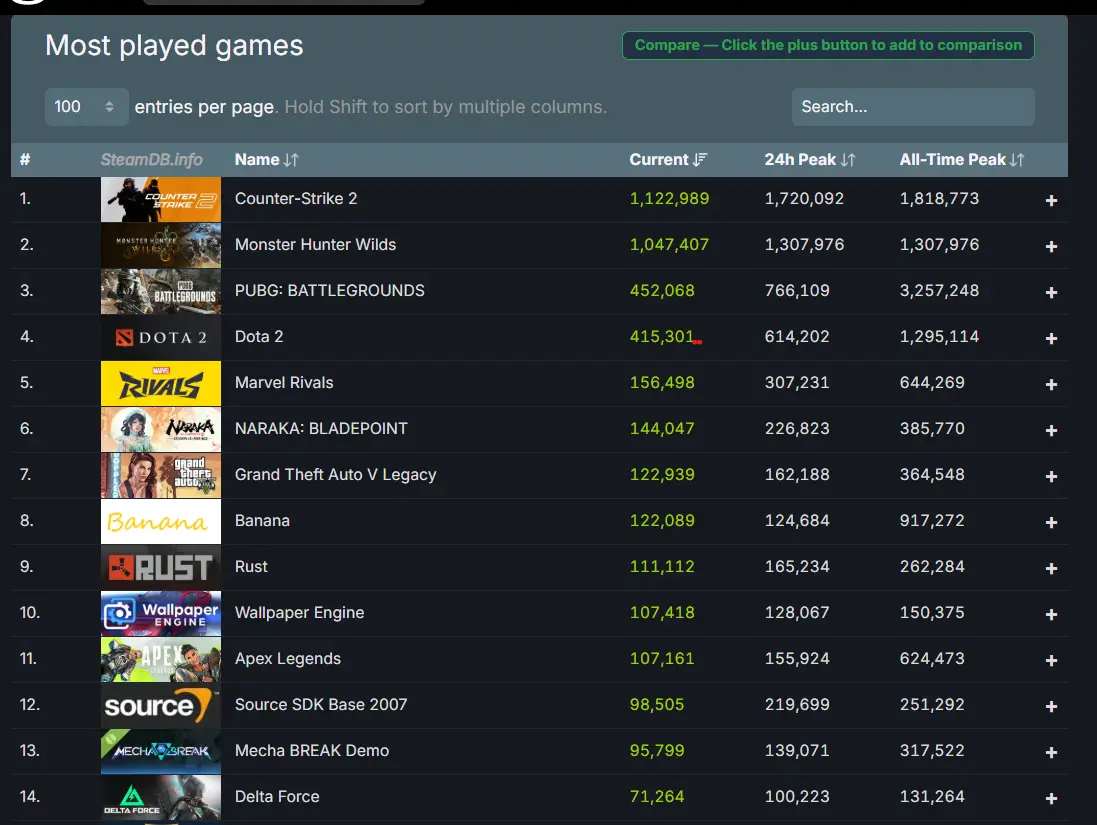Open the Rust name link
This screenshot has height=825, width=1097.
pos(251,567)
